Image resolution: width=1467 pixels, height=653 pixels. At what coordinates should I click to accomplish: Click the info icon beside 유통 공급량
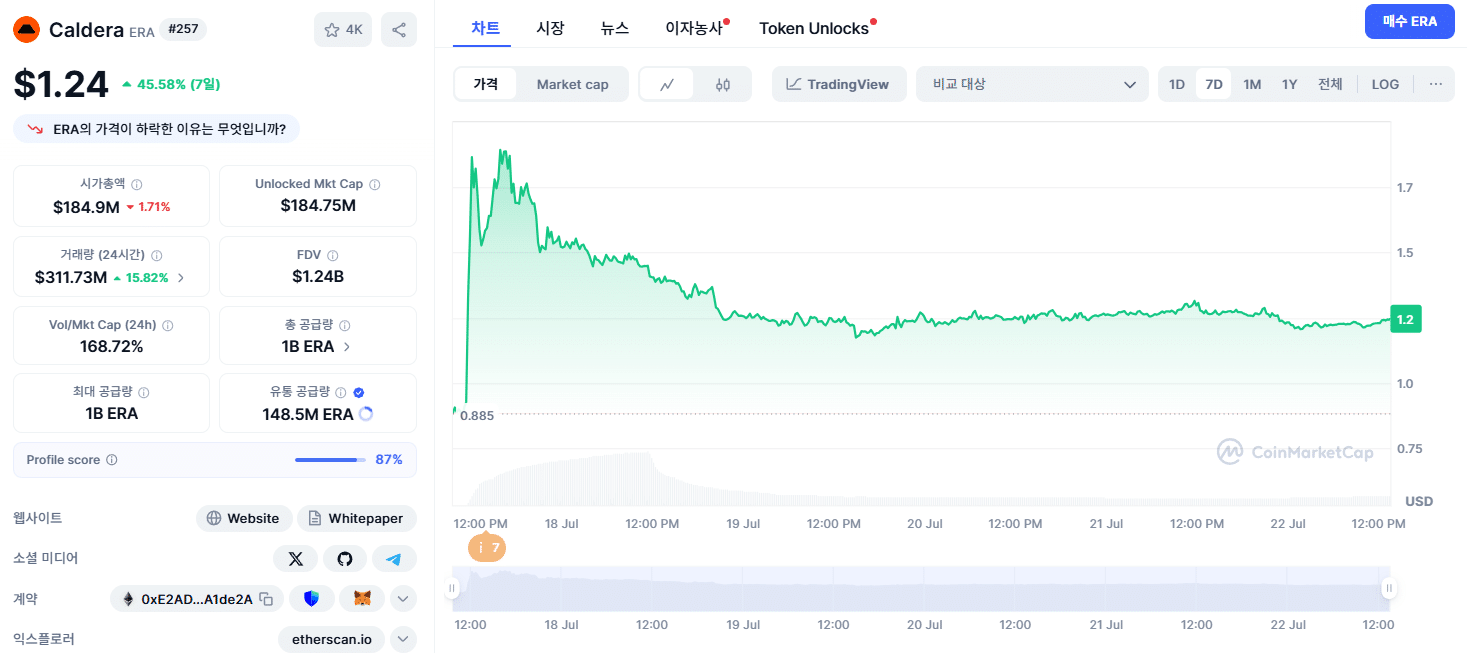click(341, 392)
